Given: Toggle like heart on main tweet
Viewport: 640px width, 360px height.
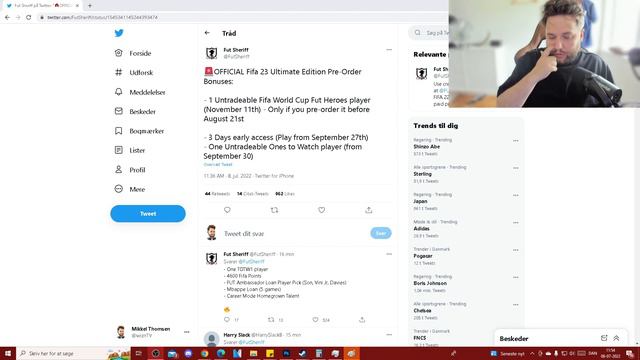Looking at the screenshot, I should [x=322, y=210].
